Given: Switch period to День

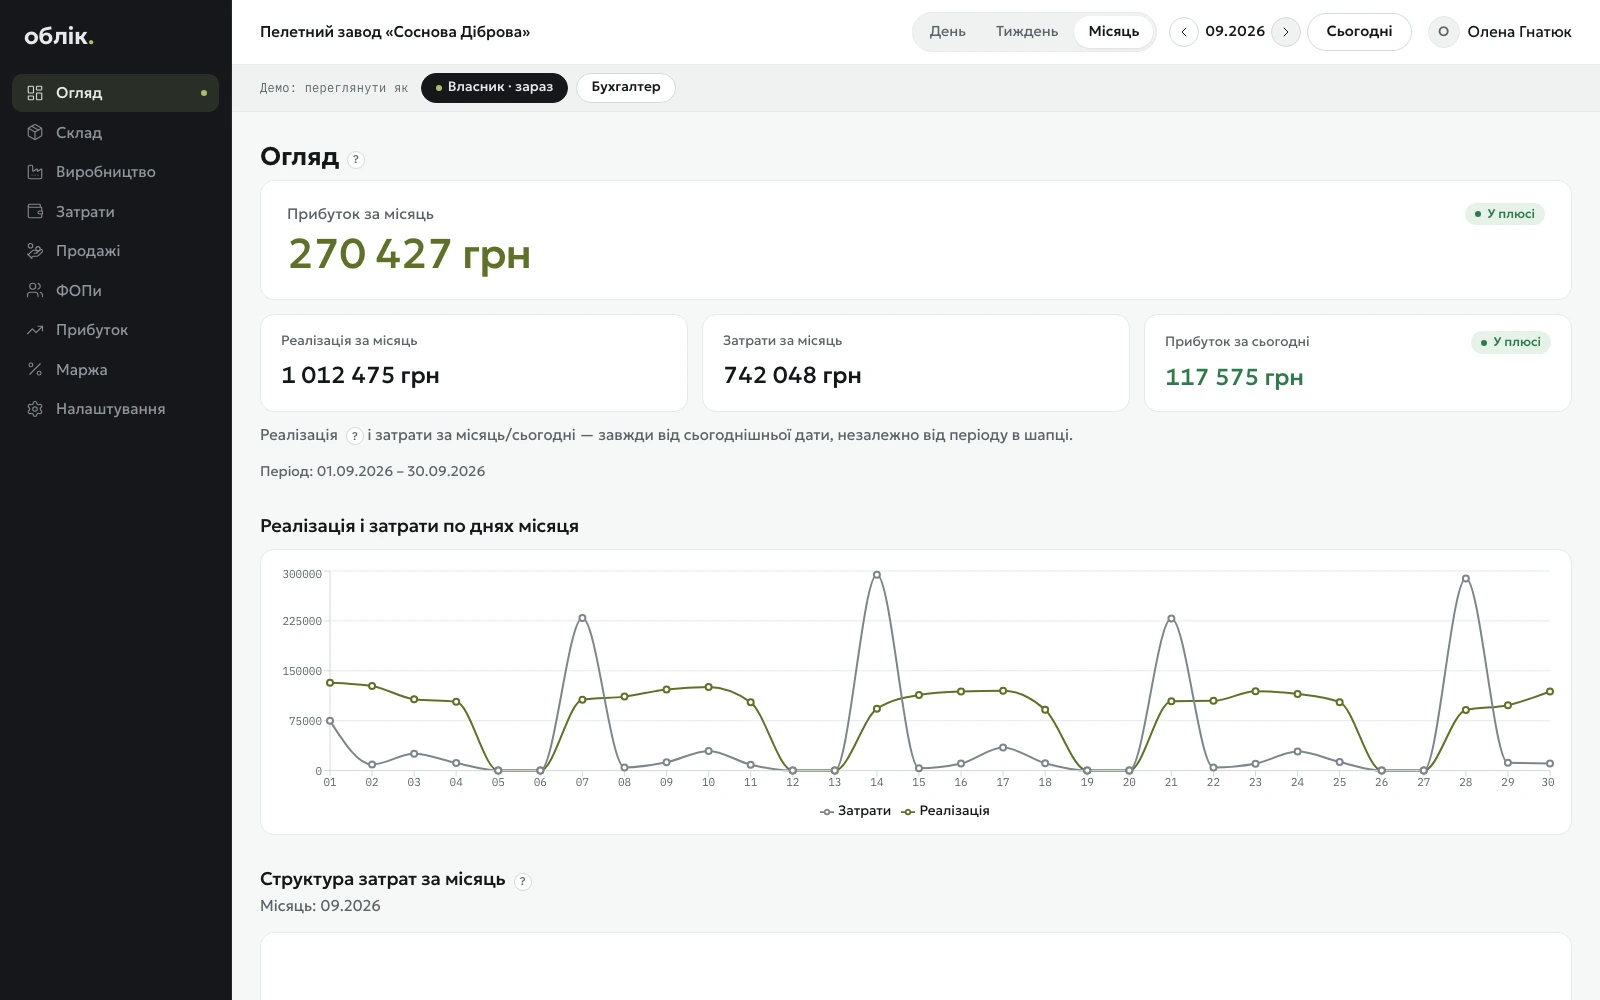Looking at the screenshot, I should 947,32.
